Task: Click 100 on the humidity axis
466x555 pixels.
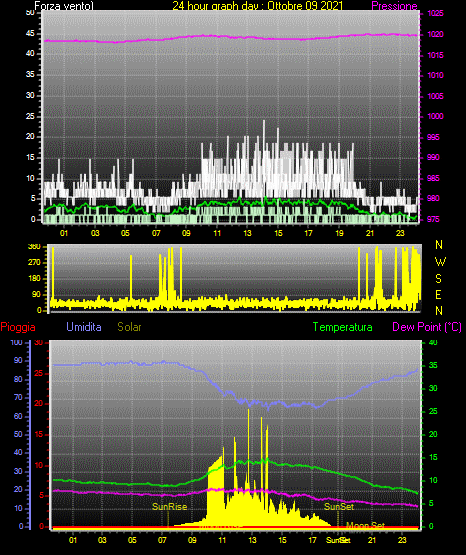Action: pos(16,343)
